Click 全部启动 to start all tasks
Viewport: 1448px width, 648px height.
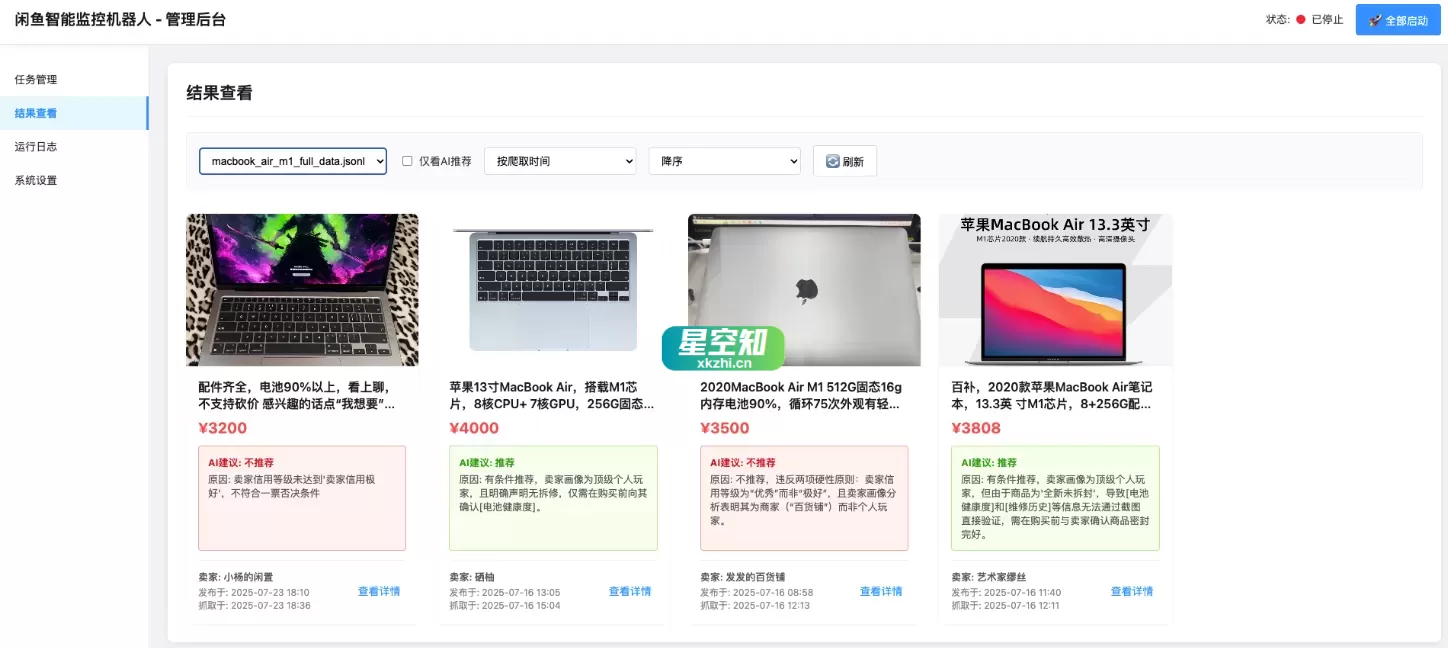(1398, 19)
